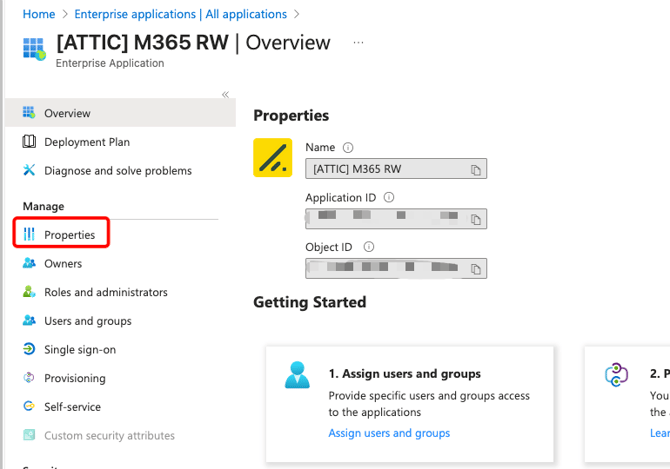Go to Diagnose and solve problems
The image size is (670, 469).
(x=117, y=171)
